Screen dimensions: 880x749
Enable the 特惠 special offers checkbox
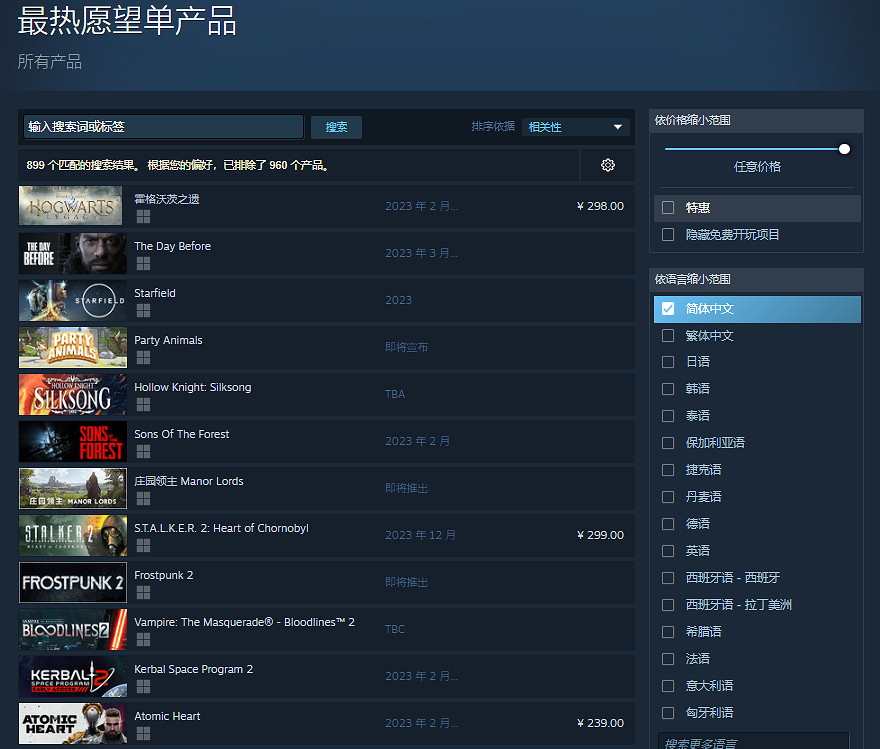(668, 208)
